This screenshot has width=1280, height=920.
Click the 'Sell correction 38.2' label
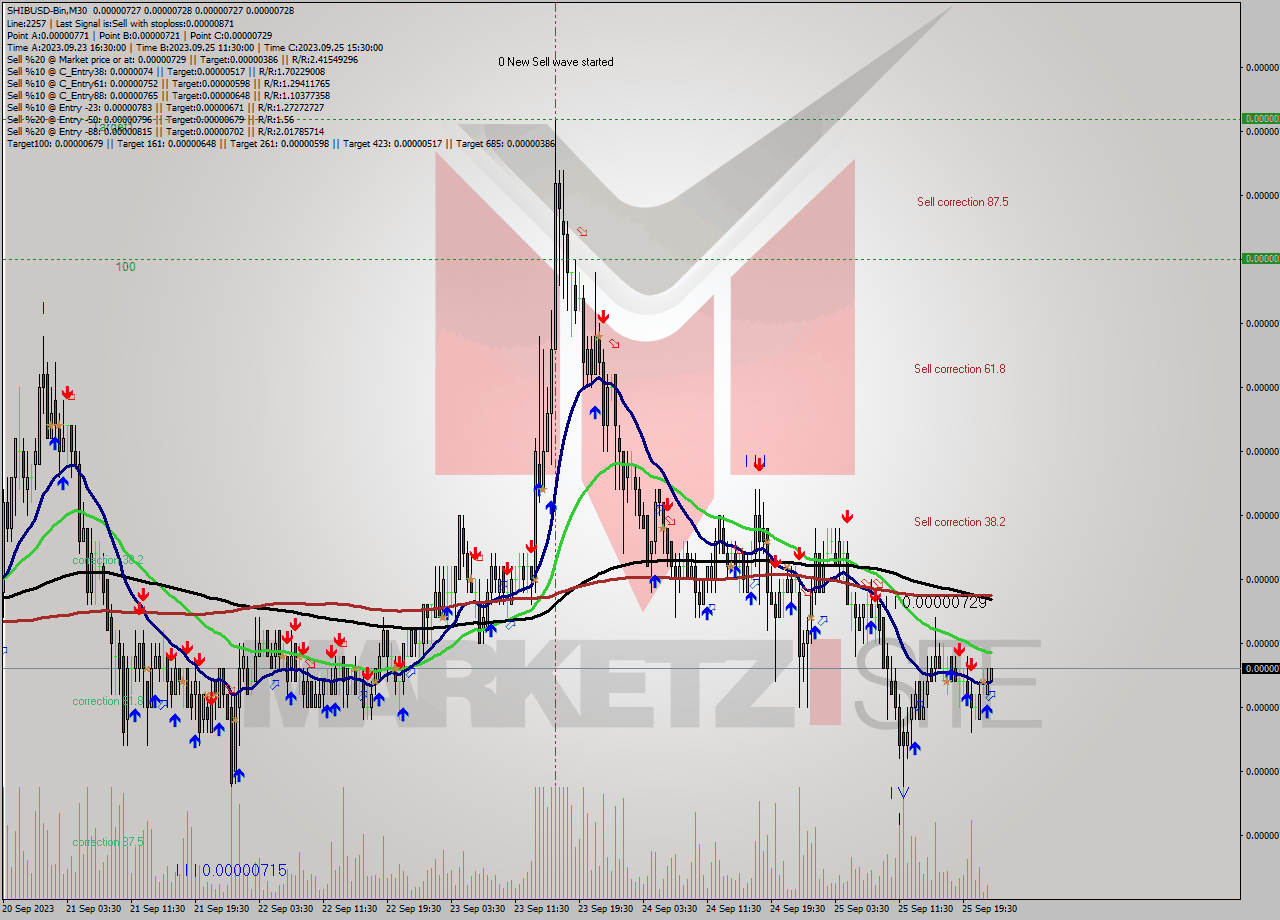click(x=959, y=522)
